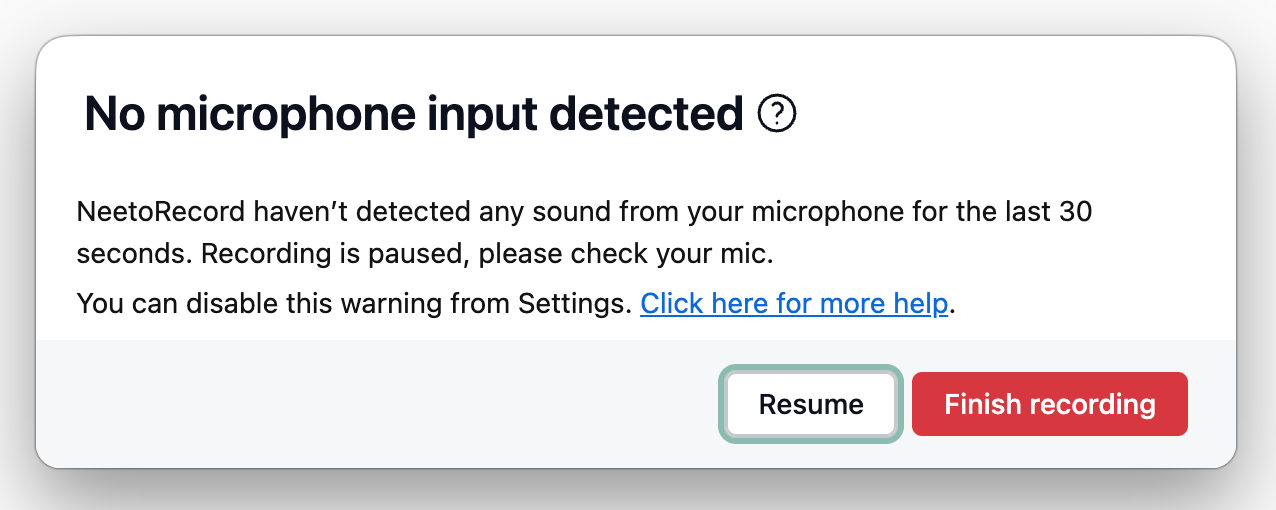Click the word "Settings" in the warning message
1276x510 pixels.
[572, 303]
